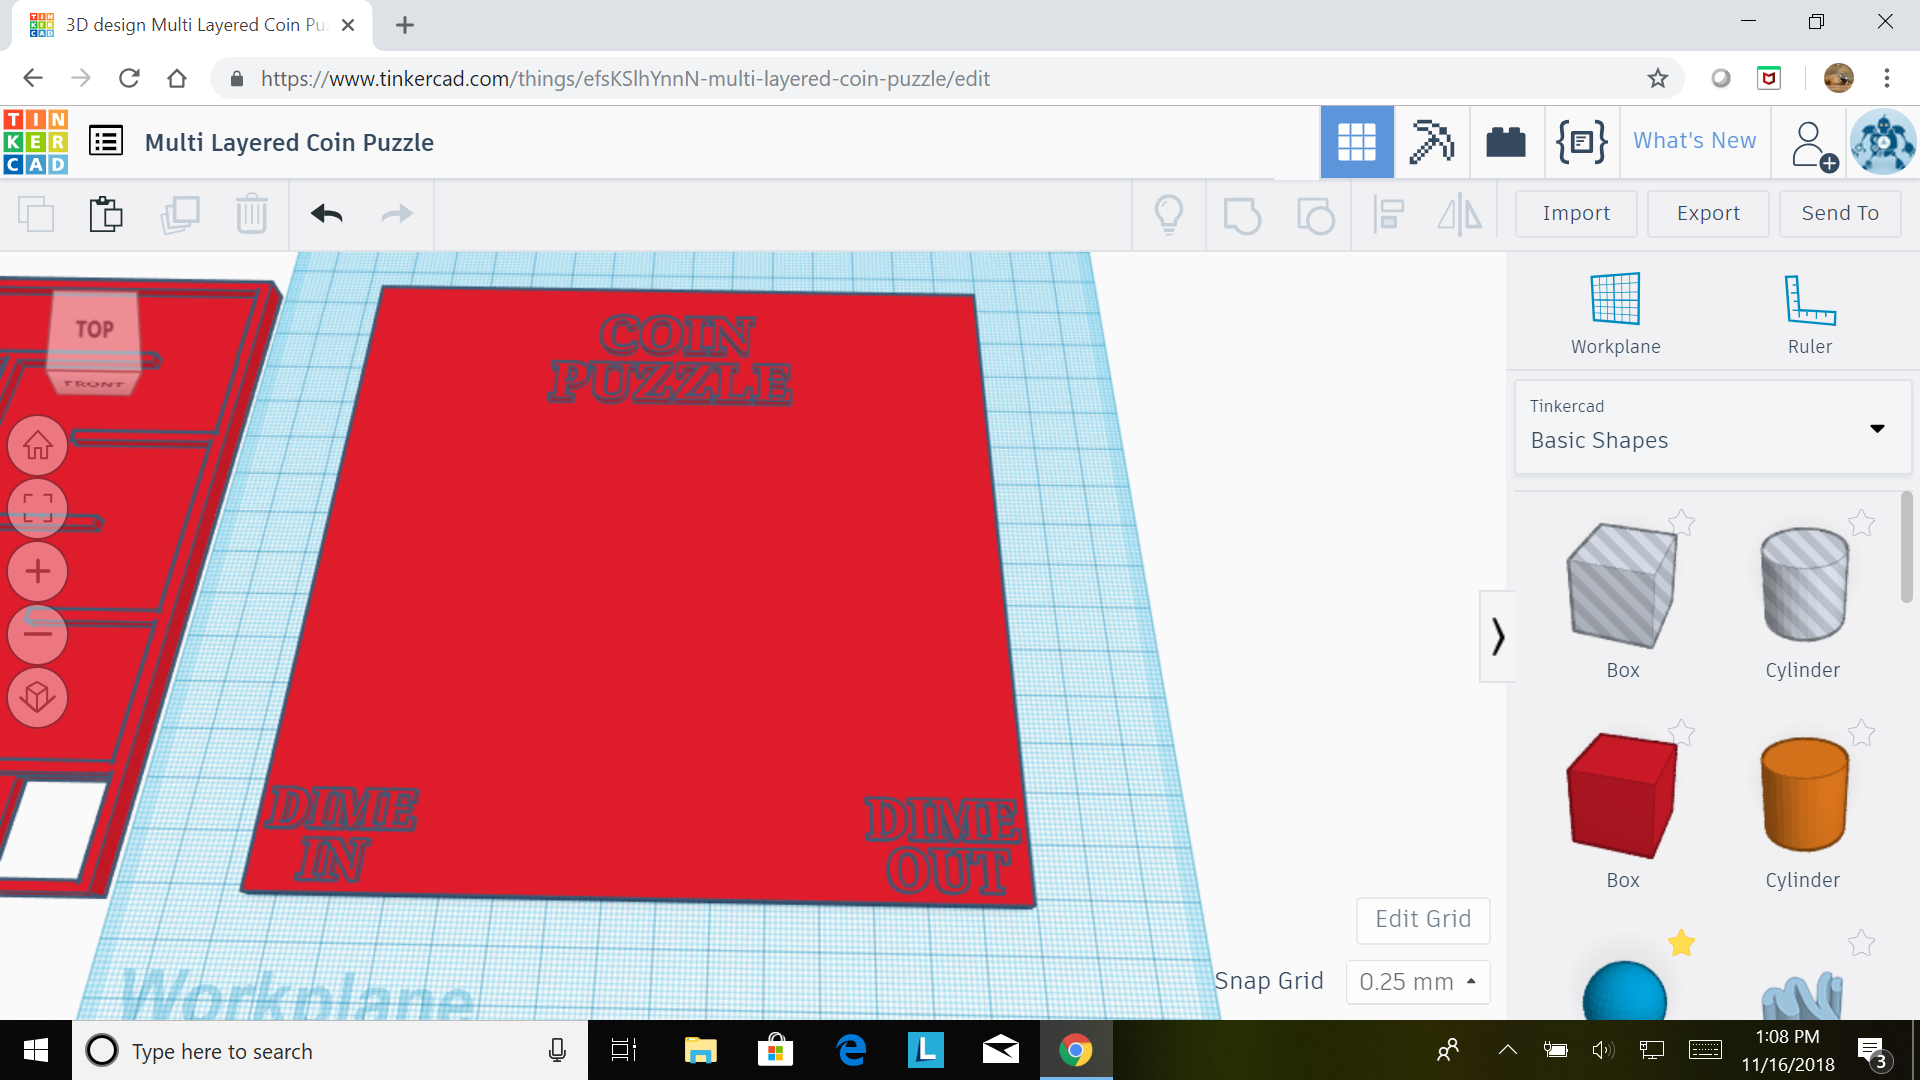The height and width of the screenshot is (1080, 1920).
Task: Select the Workplane tool
Action: [x=1615, y=314]
